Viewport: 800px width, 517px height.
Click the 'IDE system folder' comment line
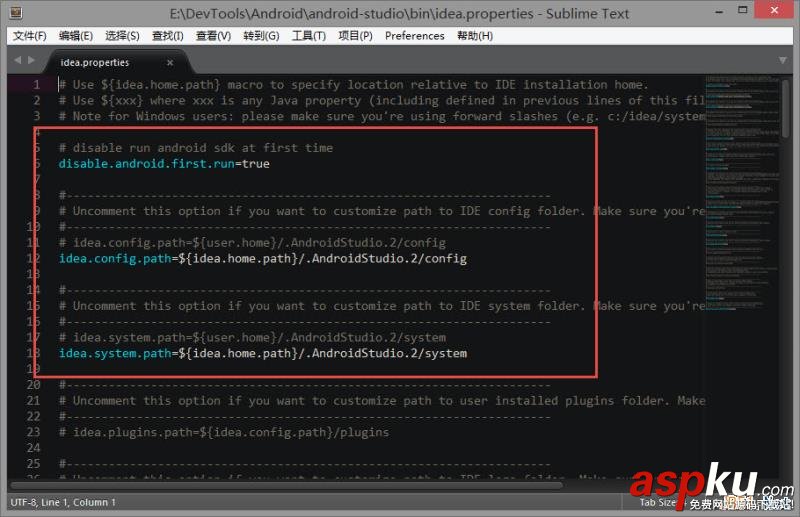[382, 306]
